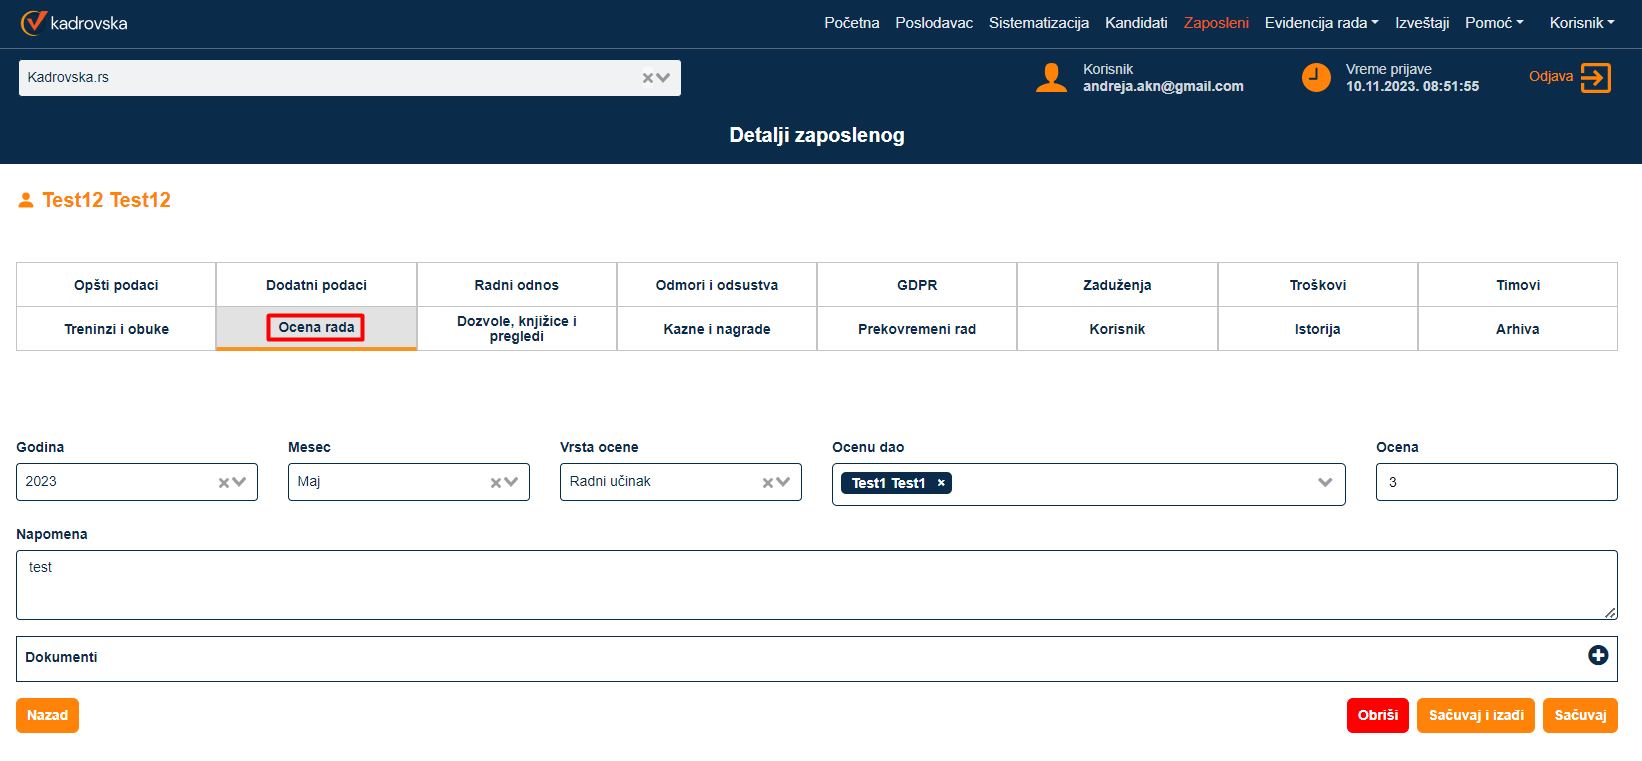Click the clock icon near Vreme prijave
The image size is (1642, 761).
point(1316,77)
